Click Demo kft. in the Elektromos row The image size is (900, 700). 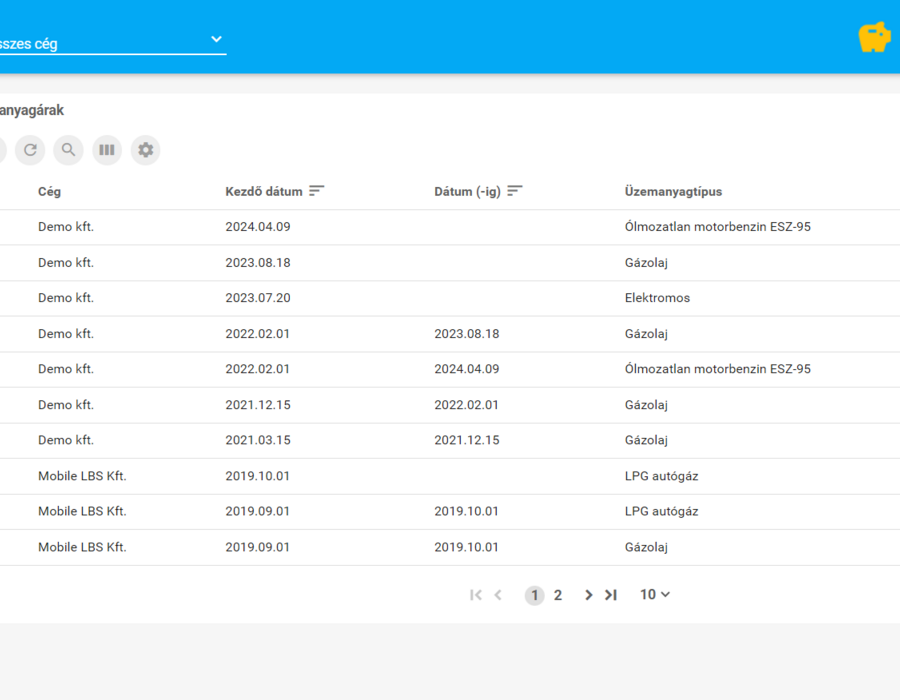coord(66,298)
